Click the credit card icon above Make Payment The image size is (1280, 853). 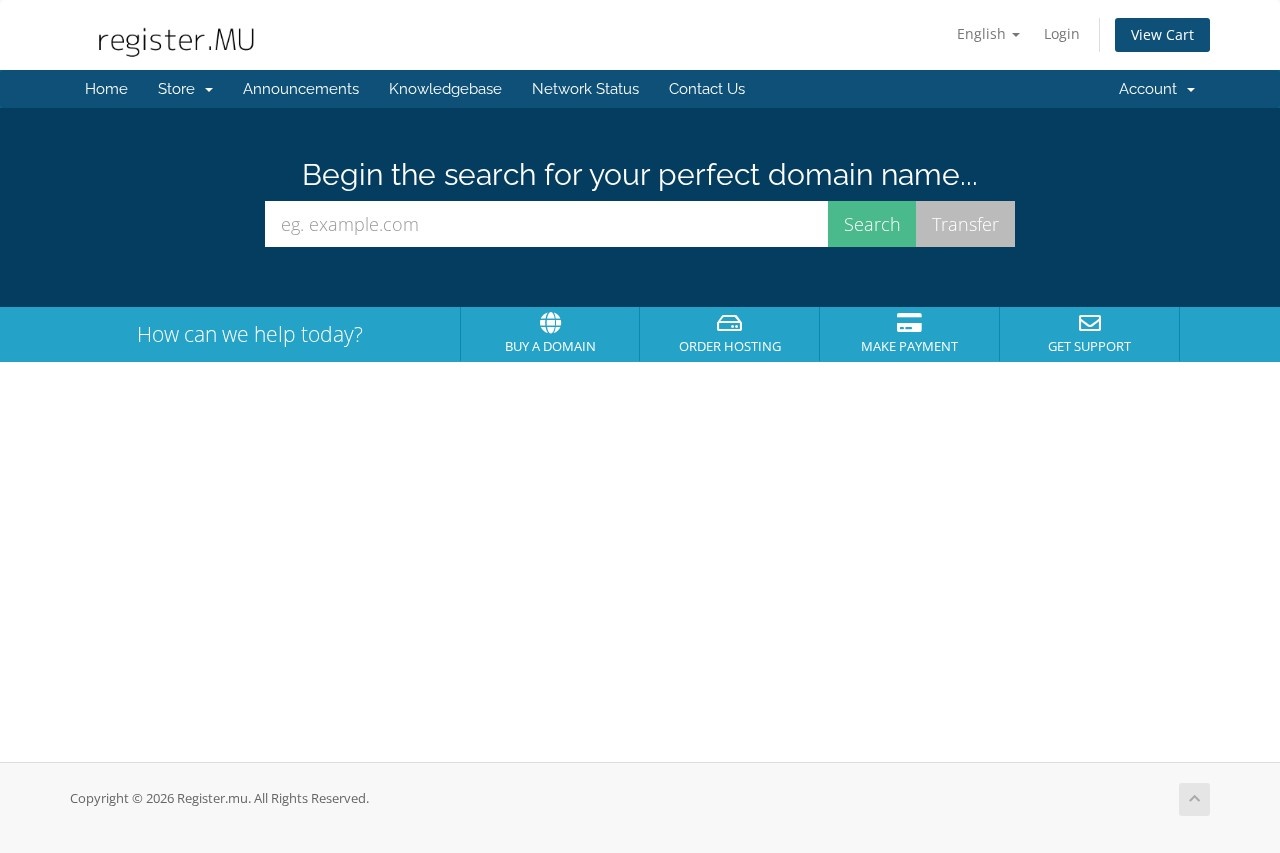pyautogui.click(x=909, y=322)
